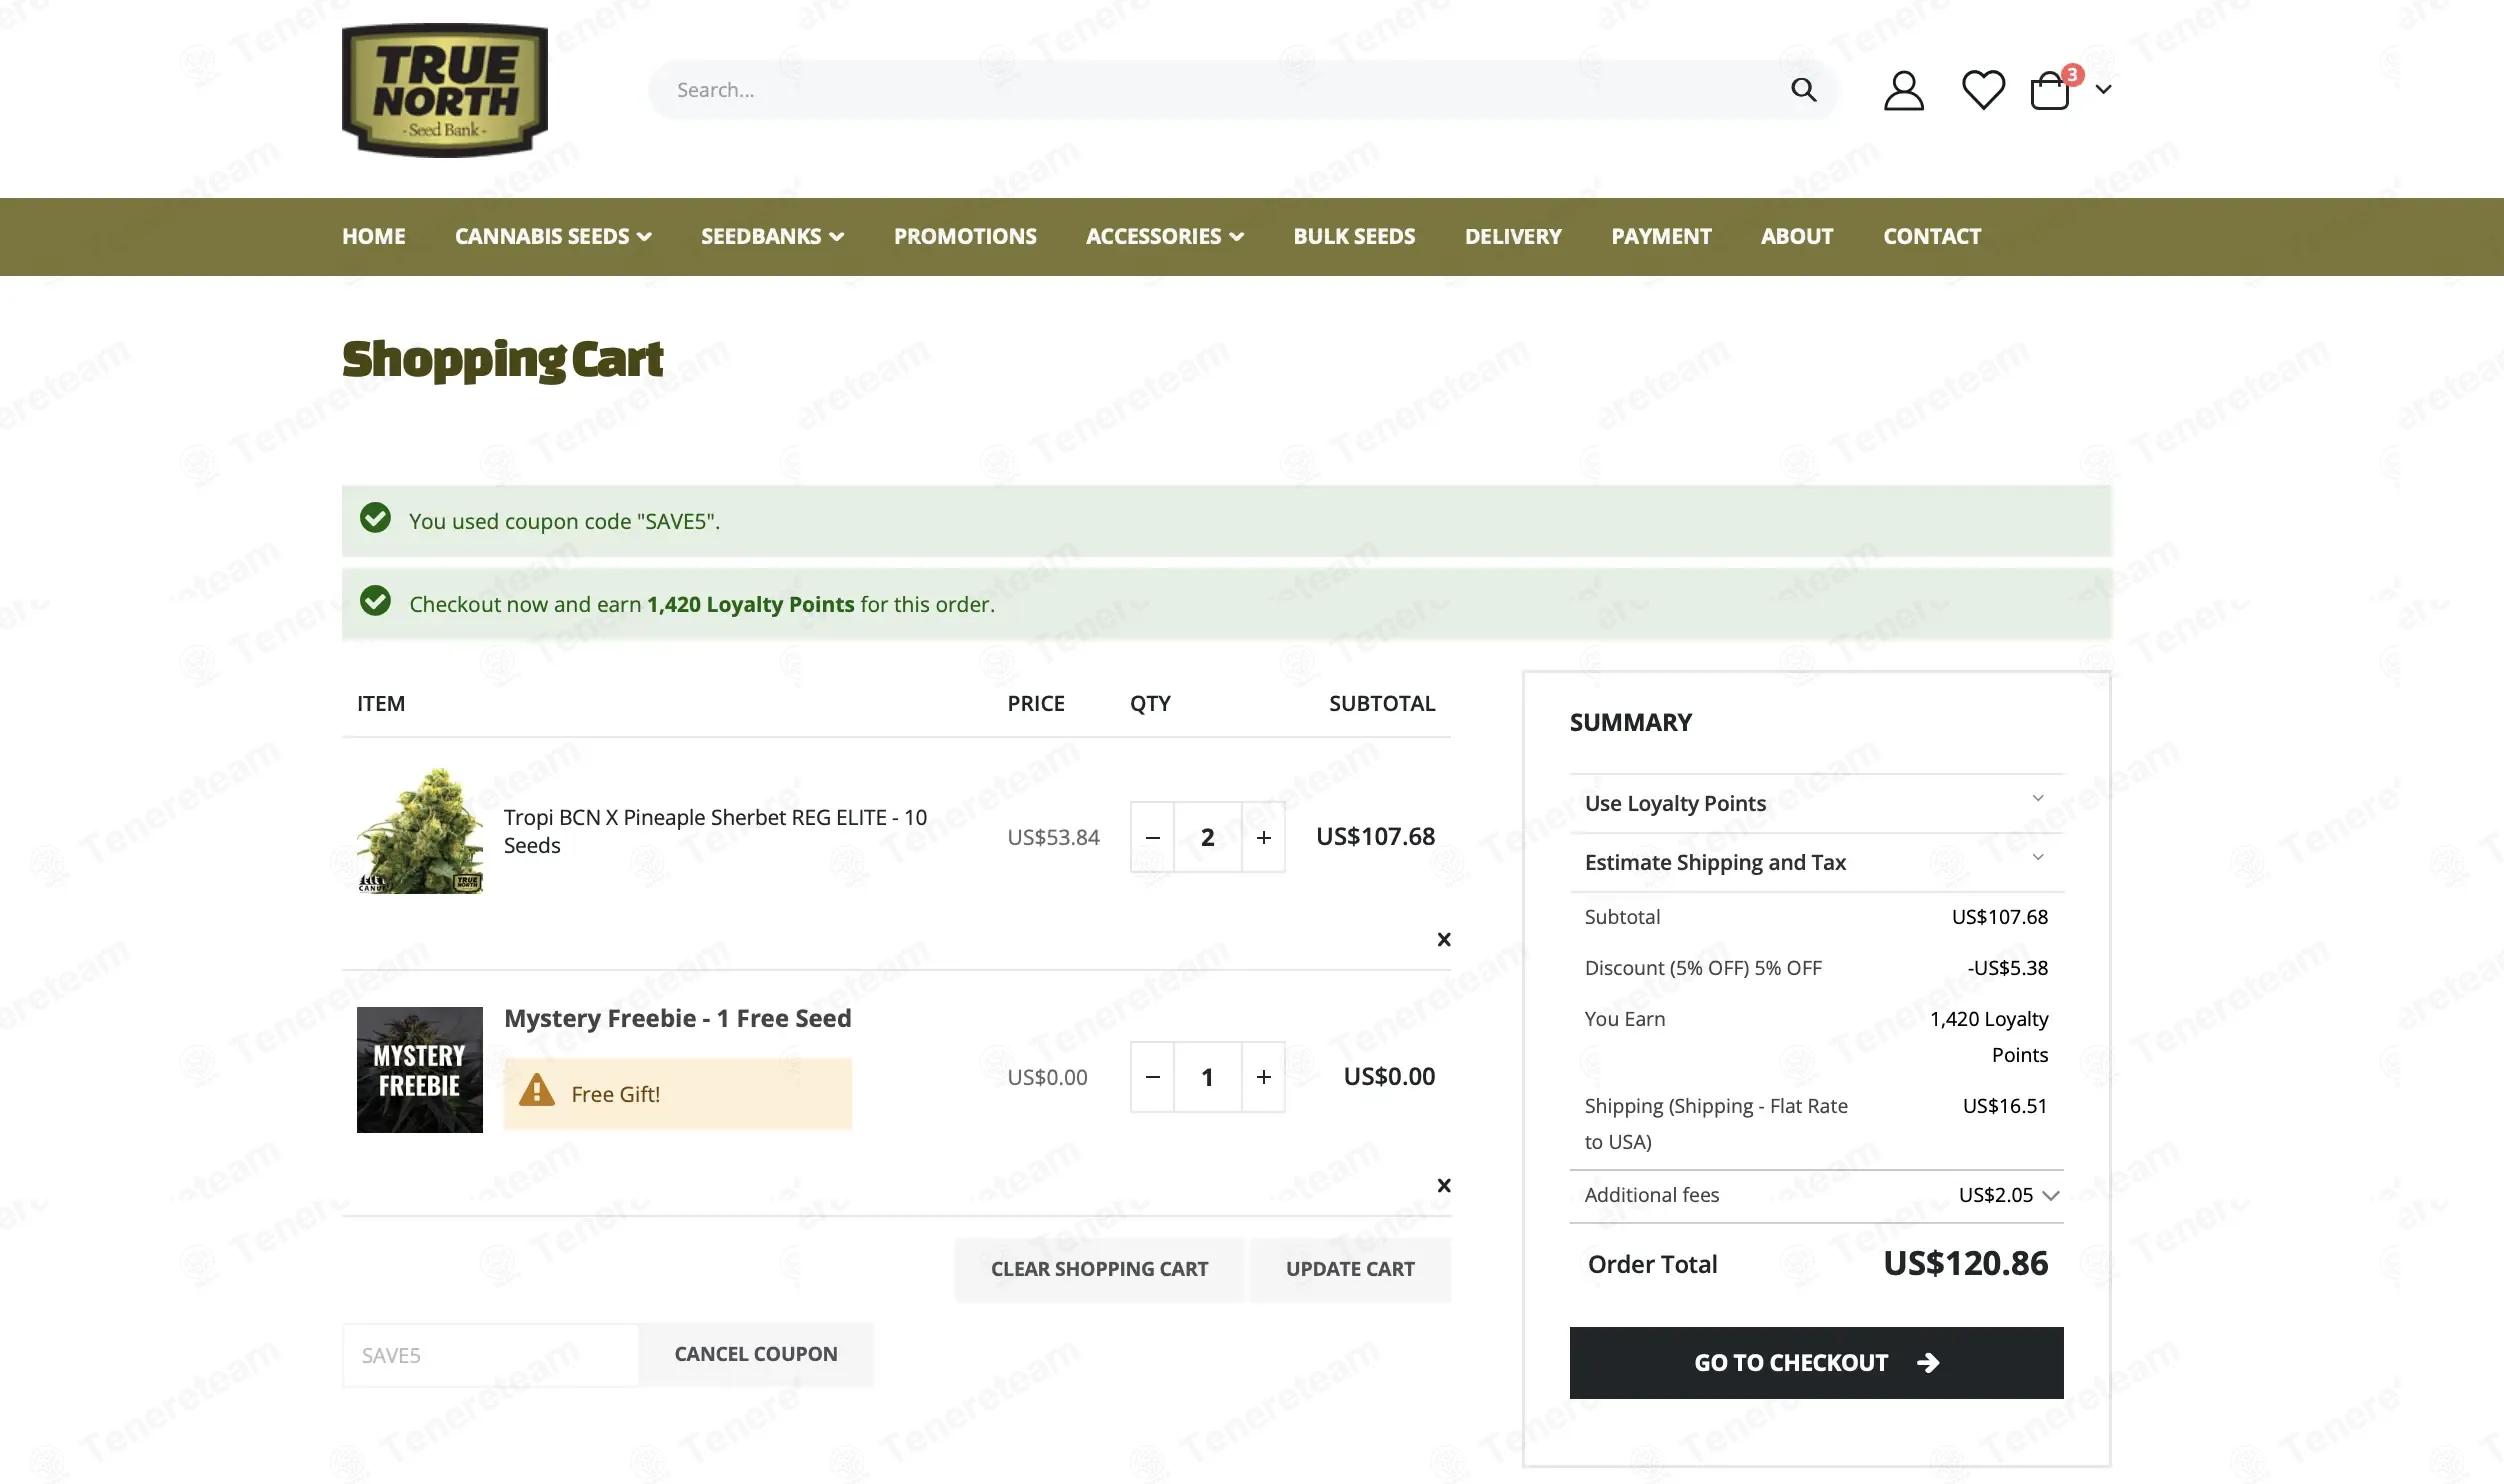This screenshot has height=1484, width=2504.
Task: Click the Tropi BCN quantity field
Action: [x=1207, y=837]
